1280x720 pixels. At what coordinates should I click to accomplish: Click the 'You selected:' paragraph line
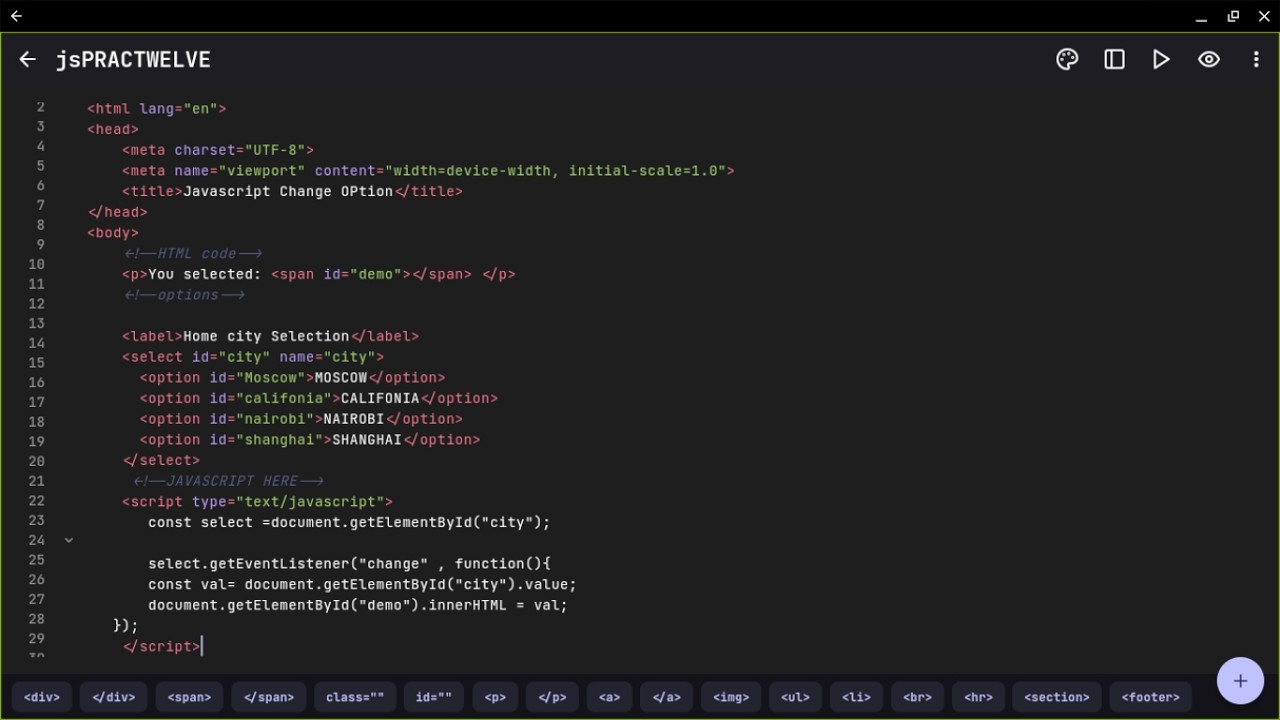318,274
